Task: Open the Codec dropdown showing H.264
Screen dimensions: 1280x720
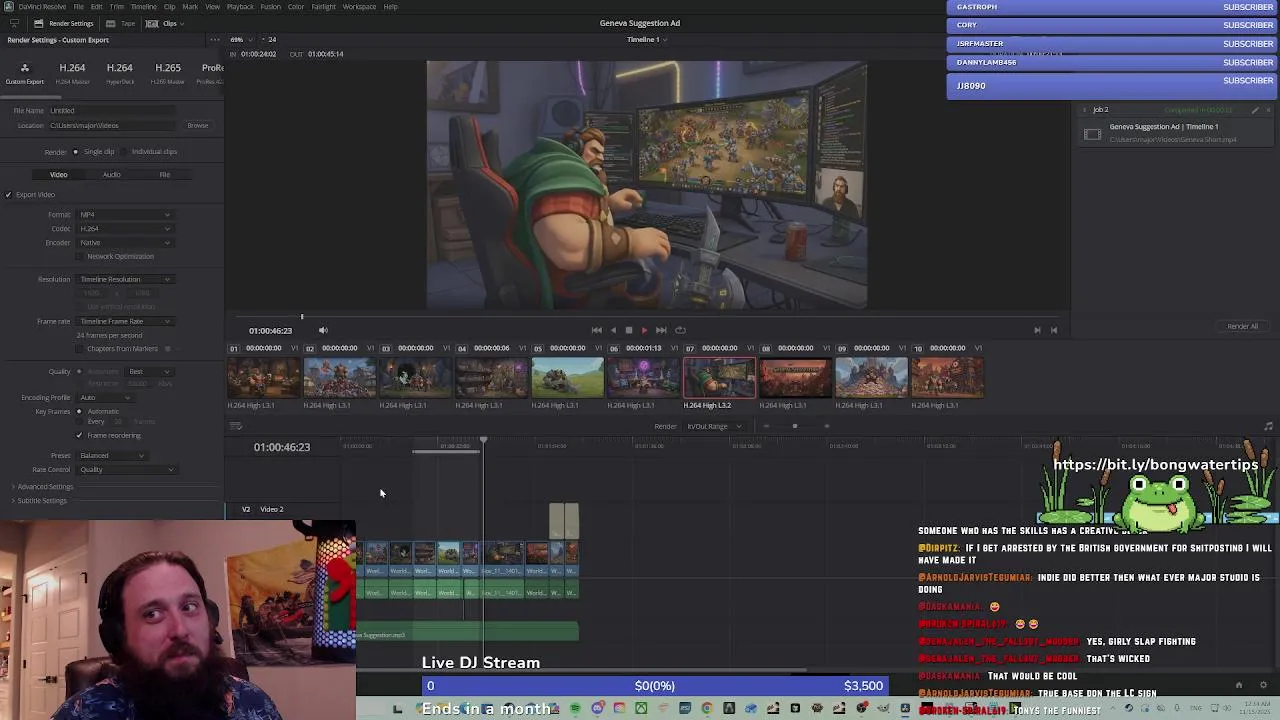Action: click(125, 229)
